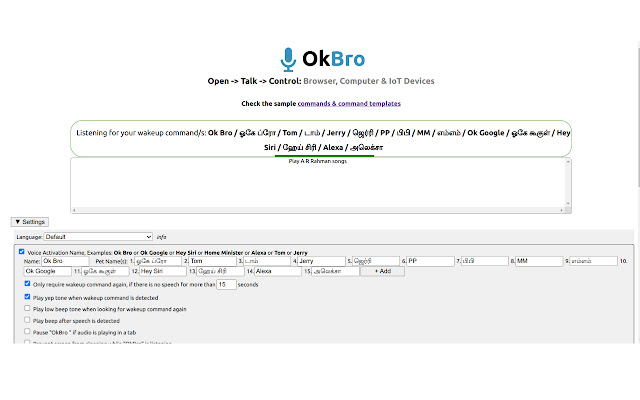Toggle the Voice Activation Name checkbox
The width and height of the screenshot is (640, 400).
coord(22,252)
